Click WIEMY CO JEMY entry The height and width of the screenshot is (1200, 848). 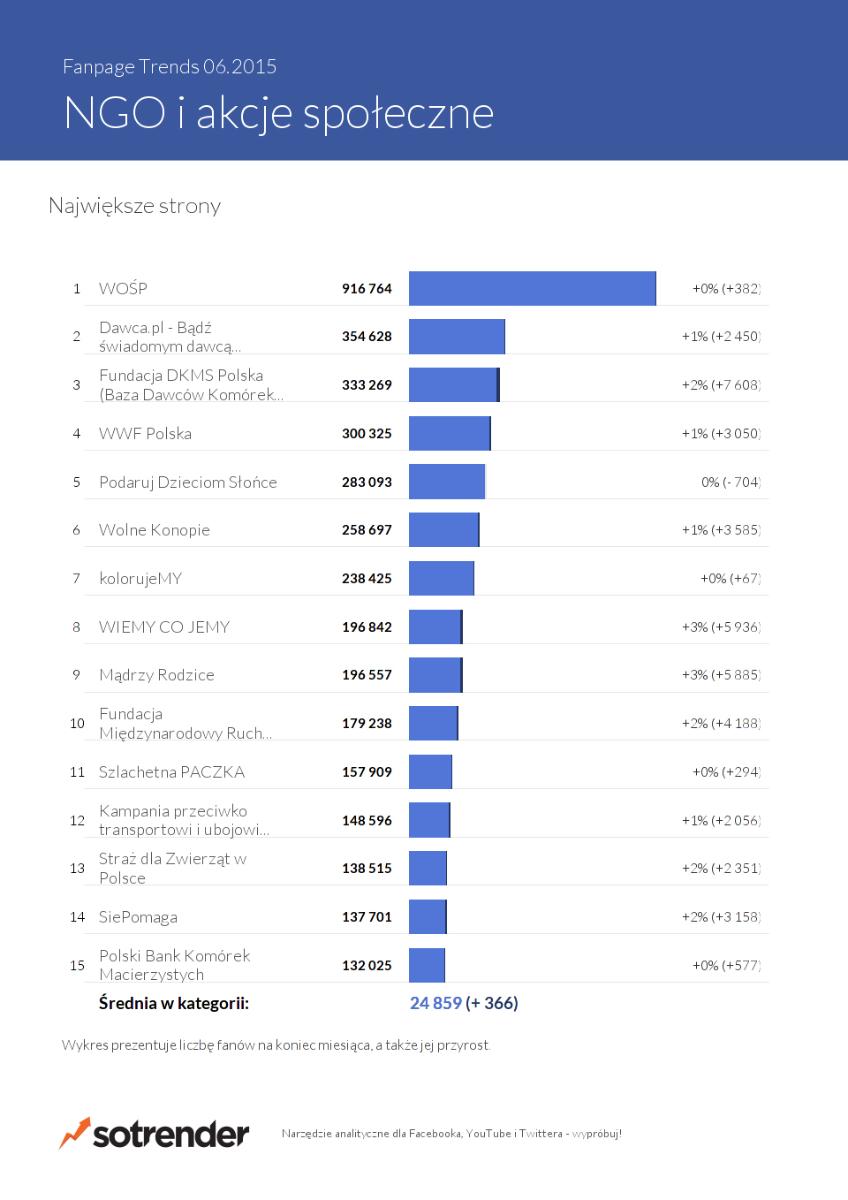[x=164, y=627]
